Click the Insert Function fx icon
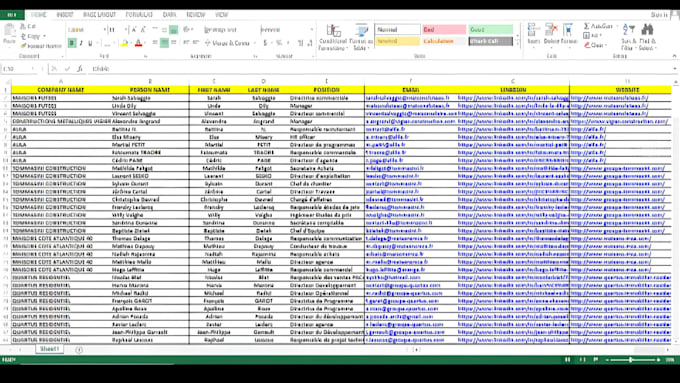 tap(80, 69)
